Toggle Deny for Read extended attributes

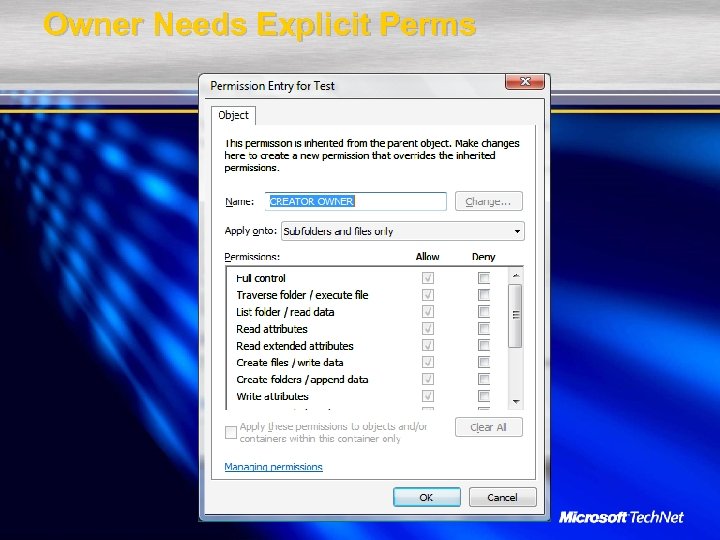484,345
